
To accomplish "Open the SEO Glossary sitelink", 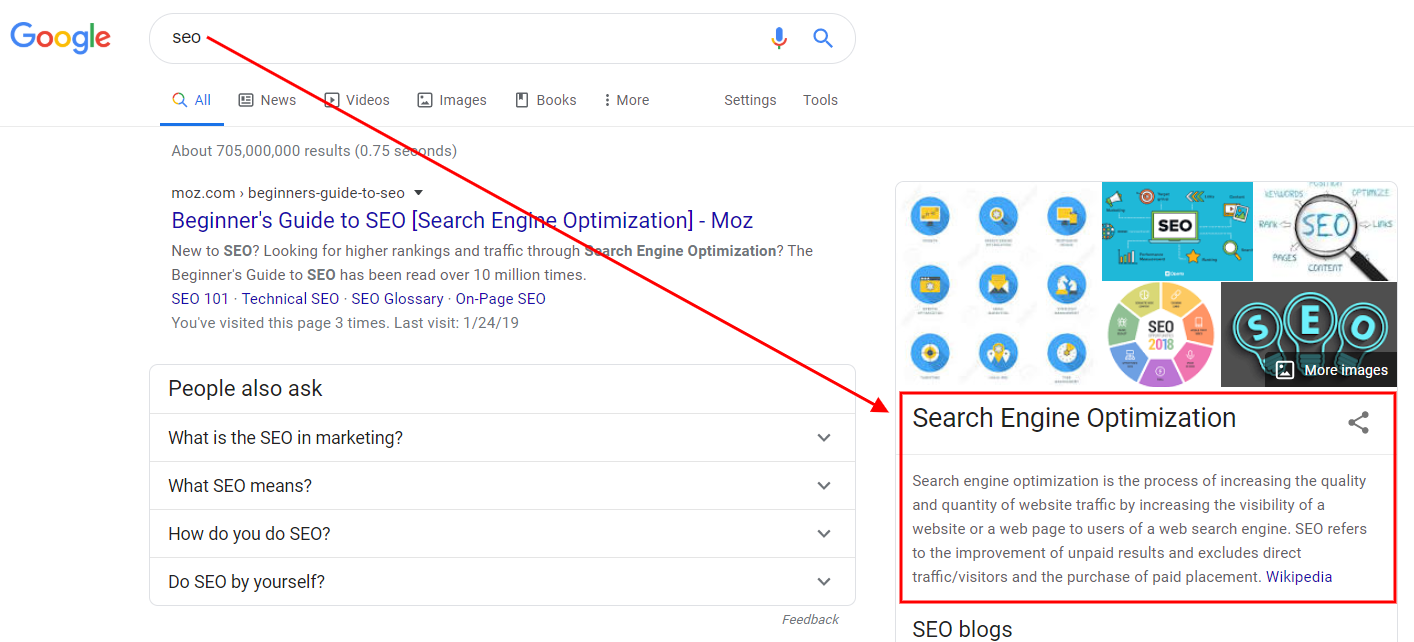I will pos(397,299).
